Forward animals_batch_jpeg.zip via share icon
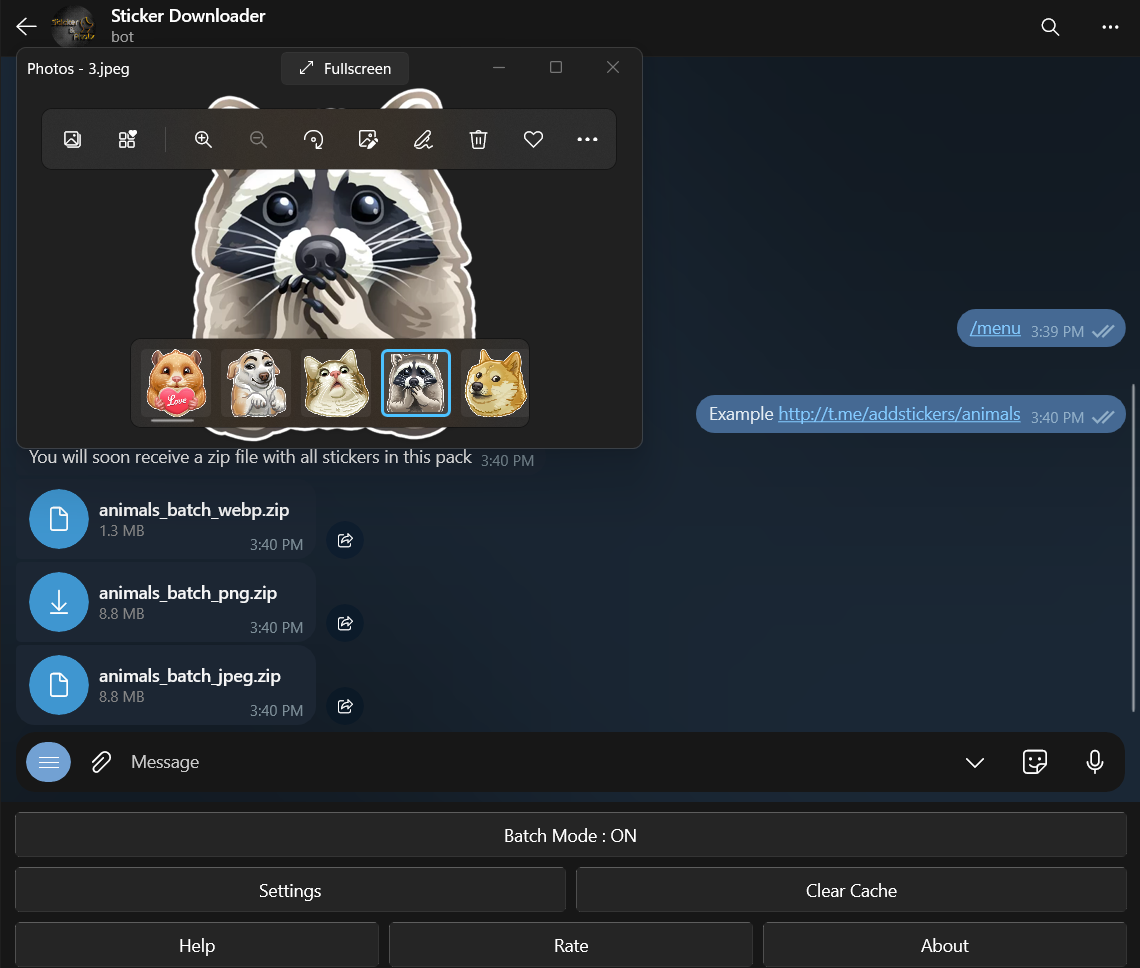1140x968 pixels. (345, 706)
